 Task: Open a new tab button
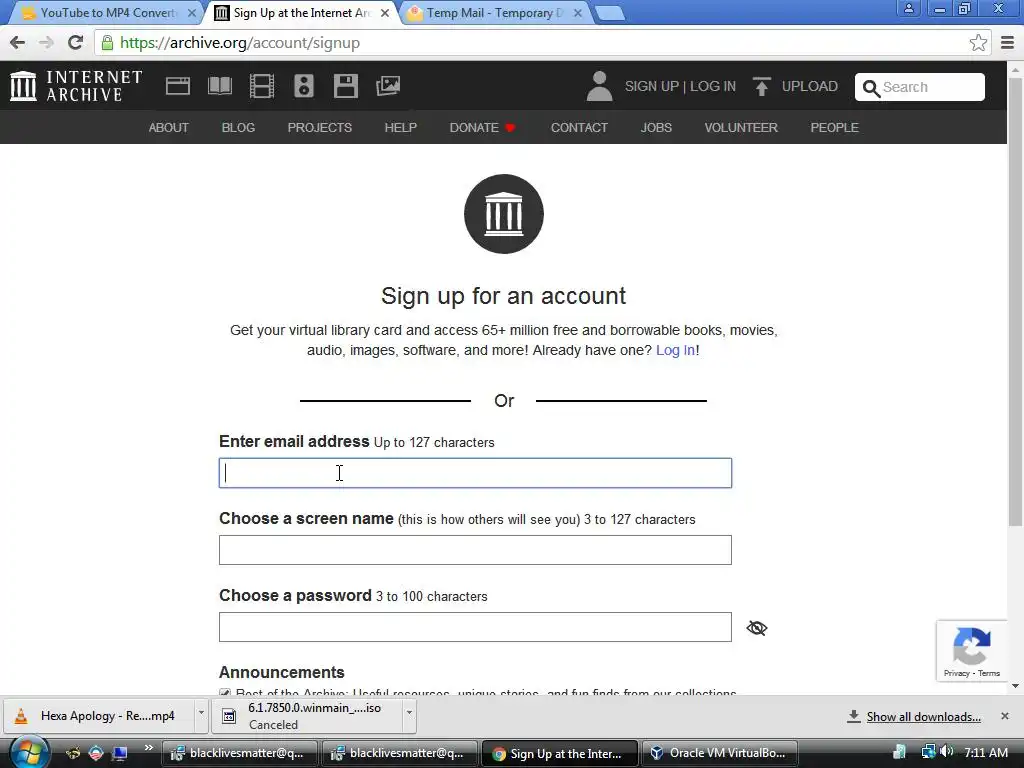tap(610, 13)
